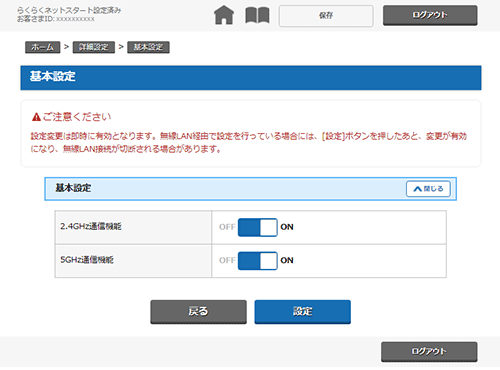
Task: Click the 保存 save button
Action: pos(326,16)
